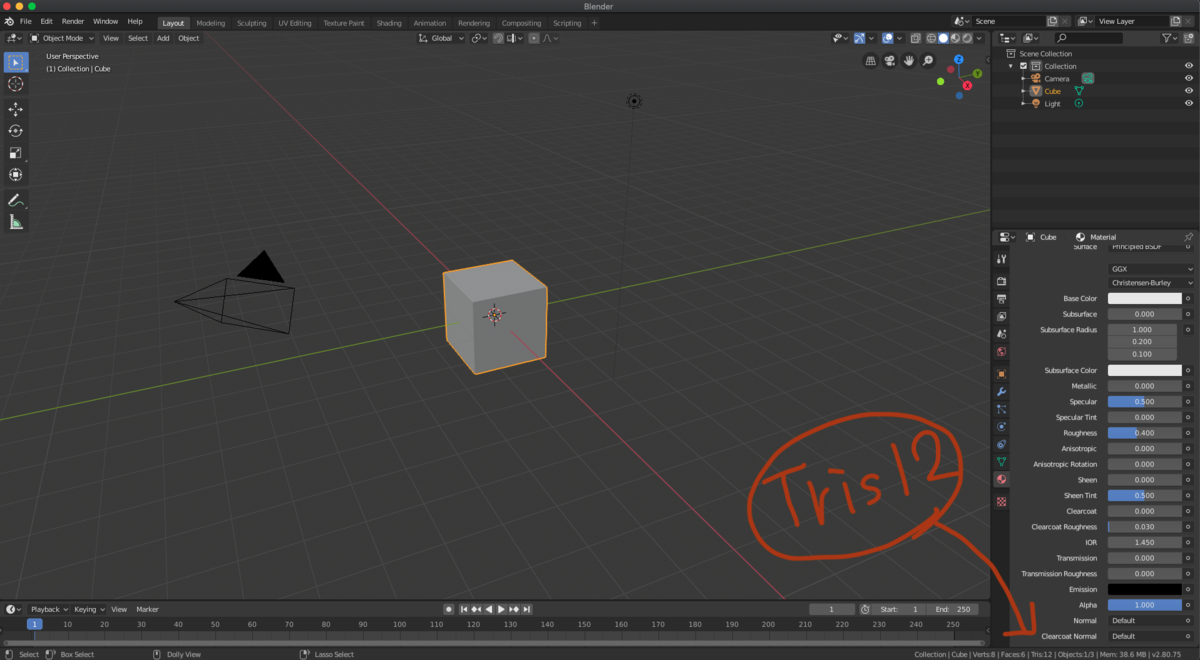Screen dimensions: 1200x660
Task: Open the Tool properties tab icon
Action: 1001,259
